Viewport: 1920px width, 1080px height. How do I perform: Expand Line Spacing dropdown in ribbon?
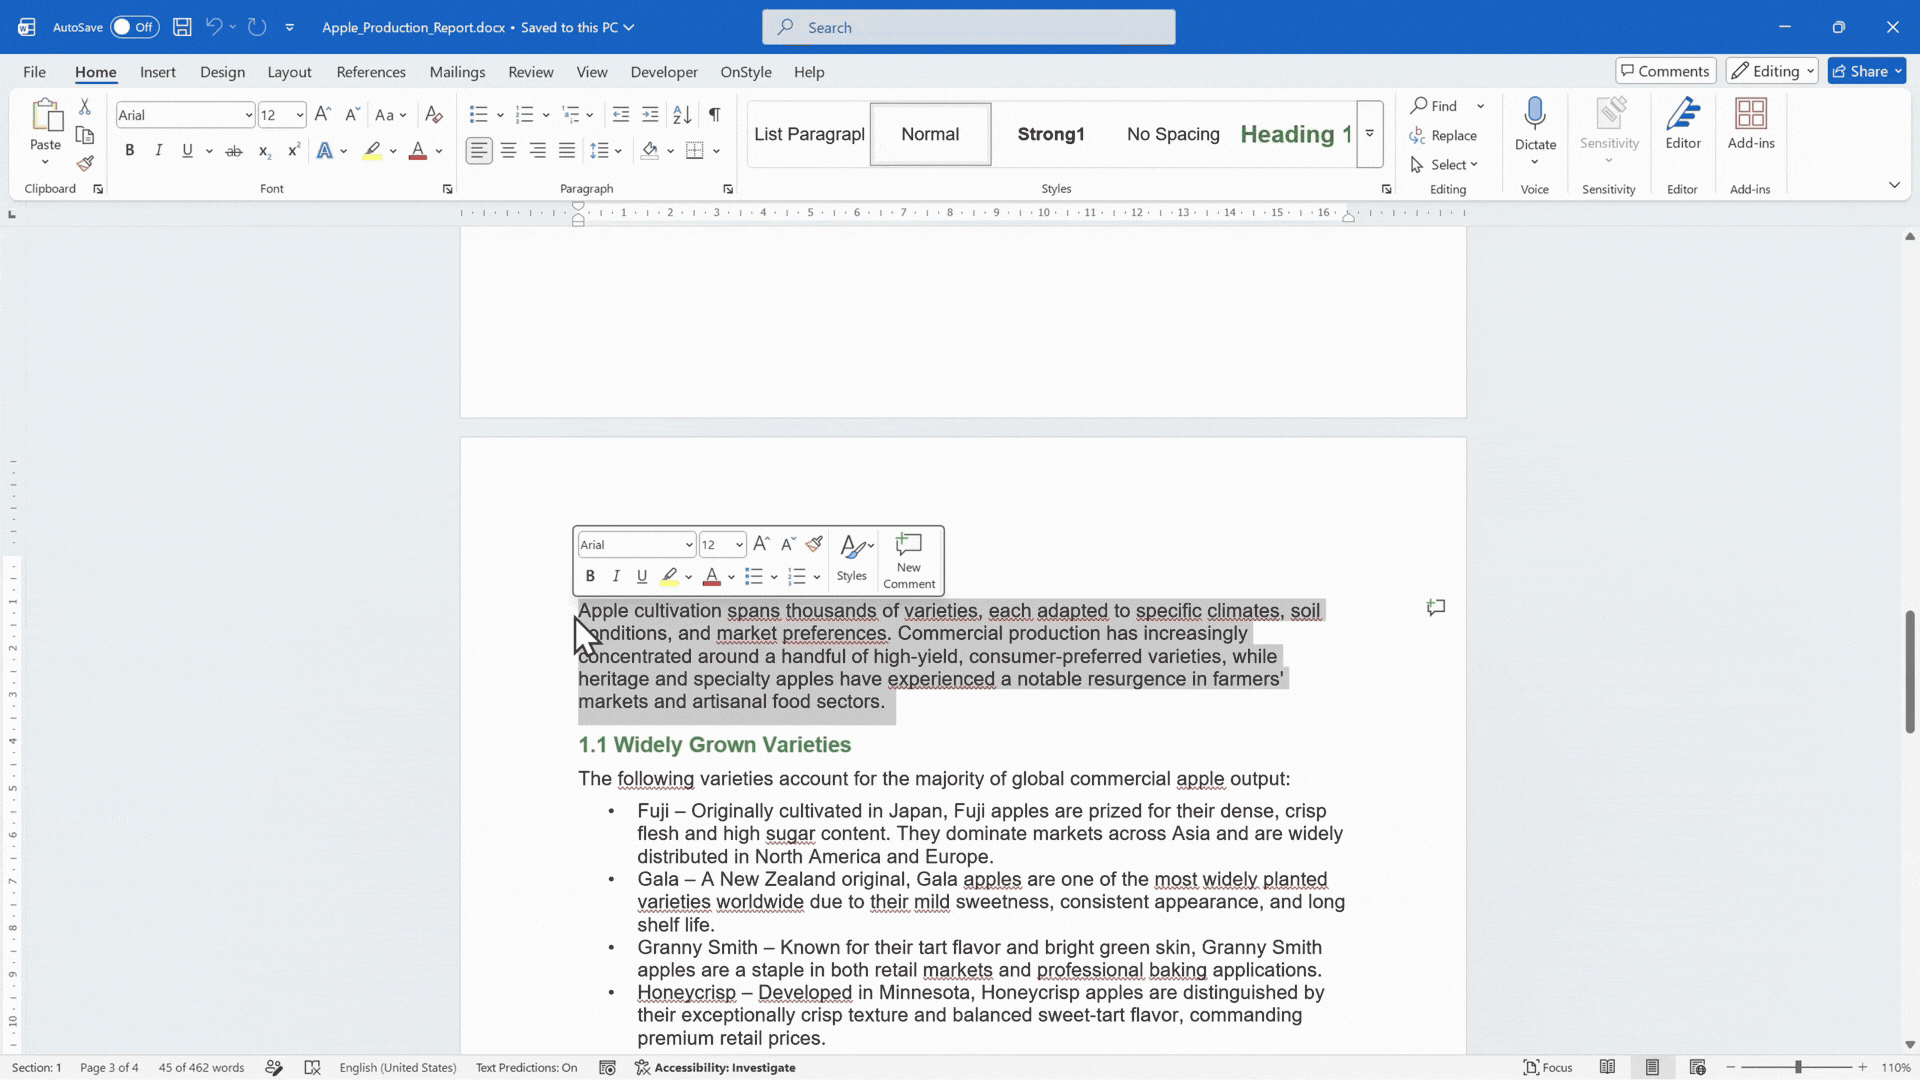tap(618, 151)
